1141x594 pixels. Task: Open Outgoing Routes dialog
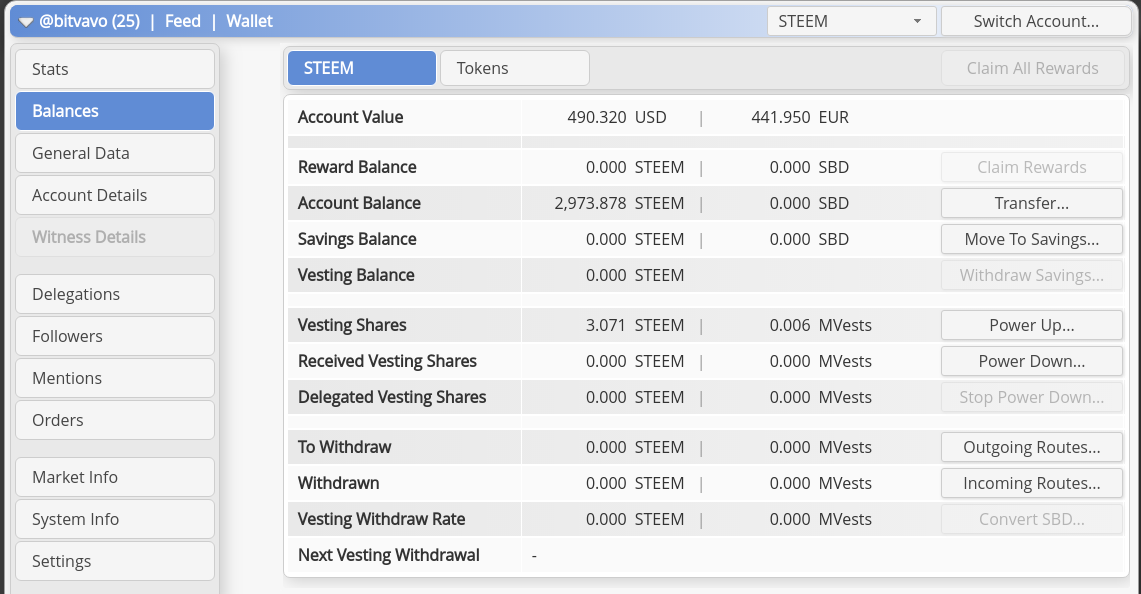[1031, 447]
